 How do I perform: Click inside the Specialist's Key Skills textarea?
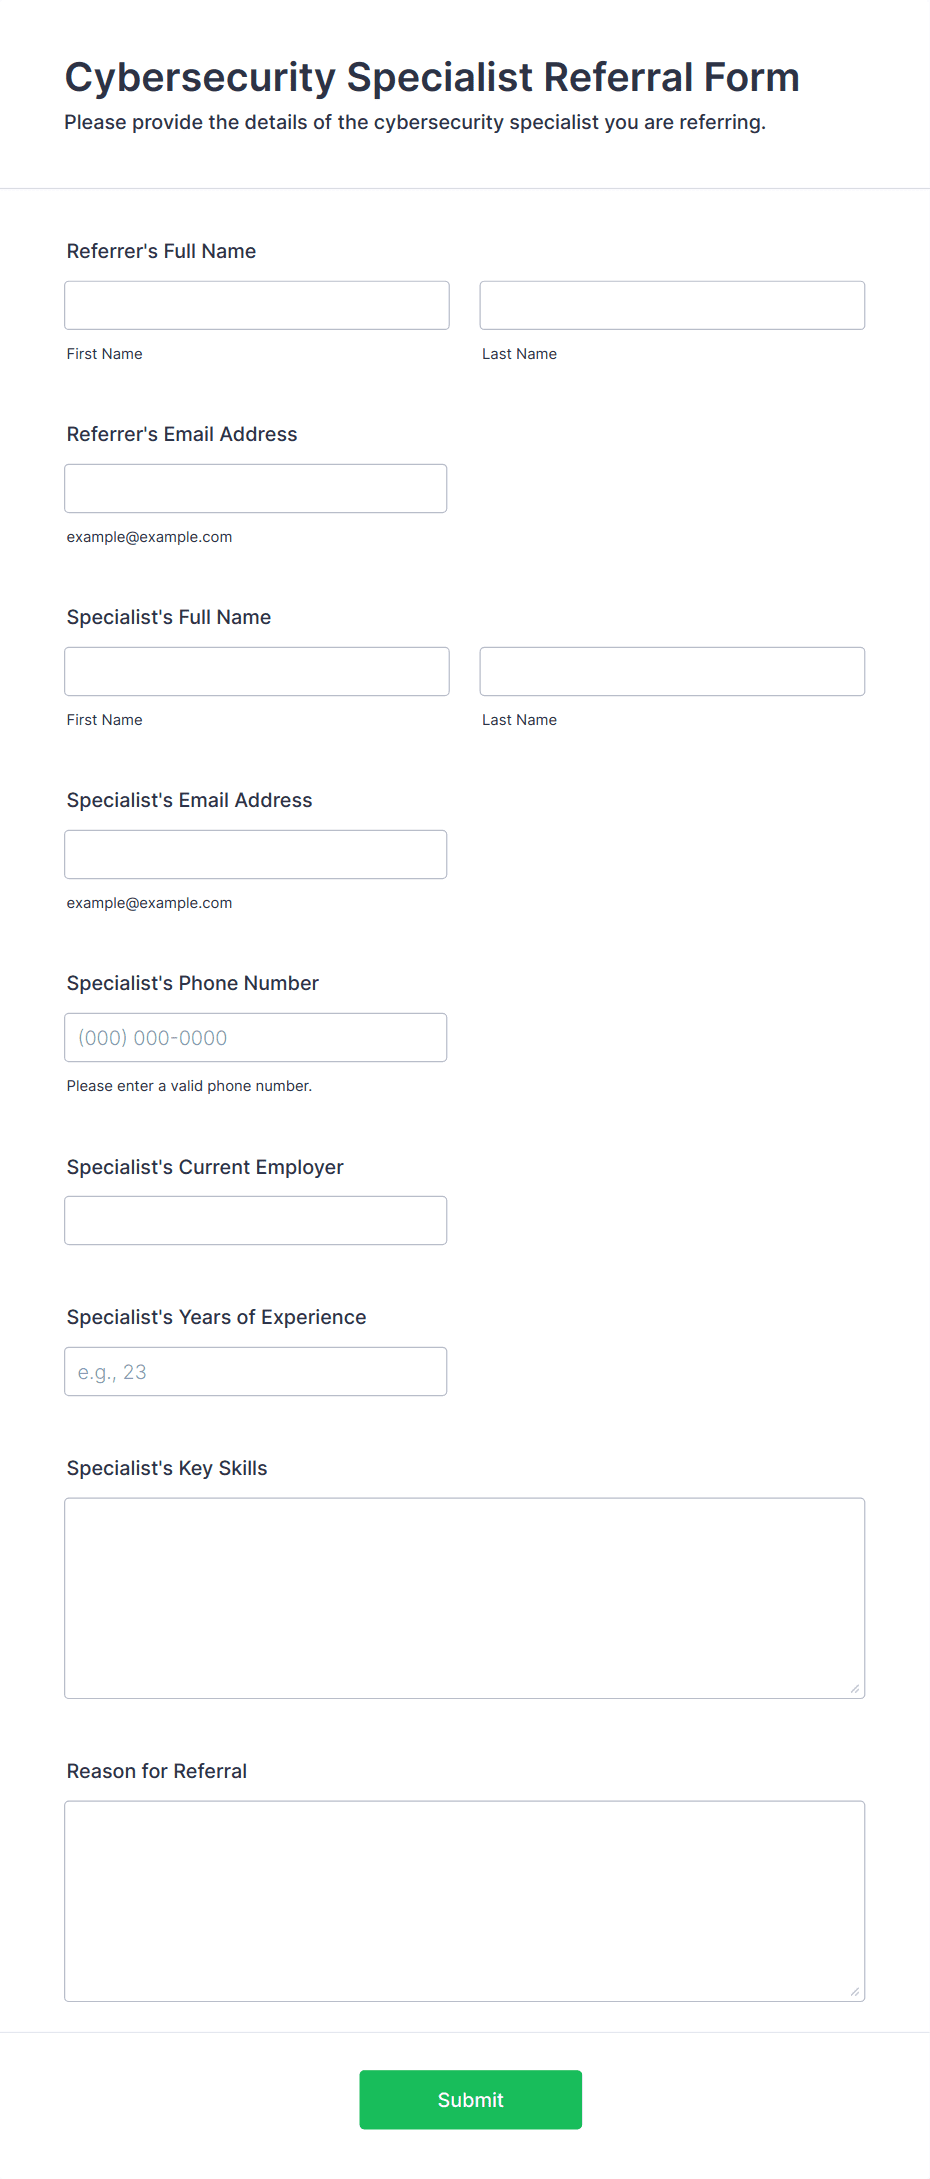465,1598
